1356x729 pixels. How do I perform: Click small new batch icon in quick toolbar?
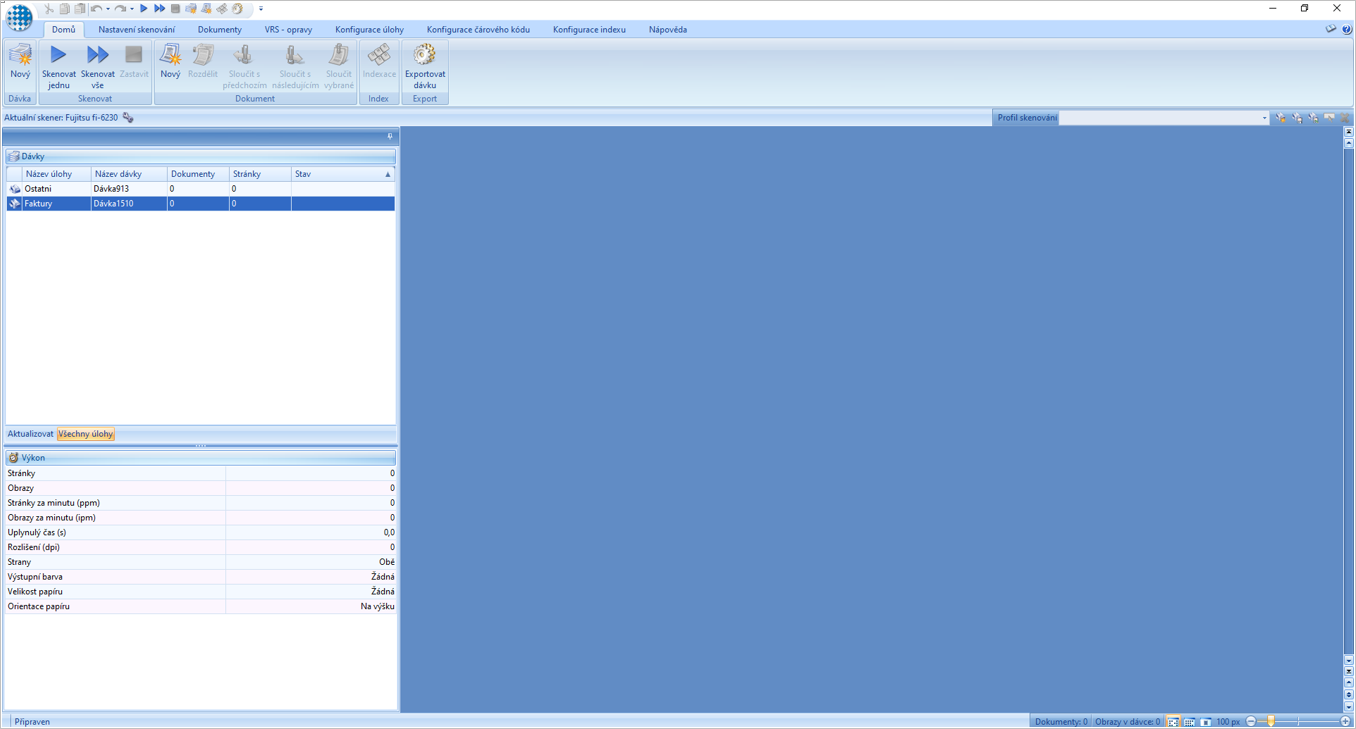[190, 9]
